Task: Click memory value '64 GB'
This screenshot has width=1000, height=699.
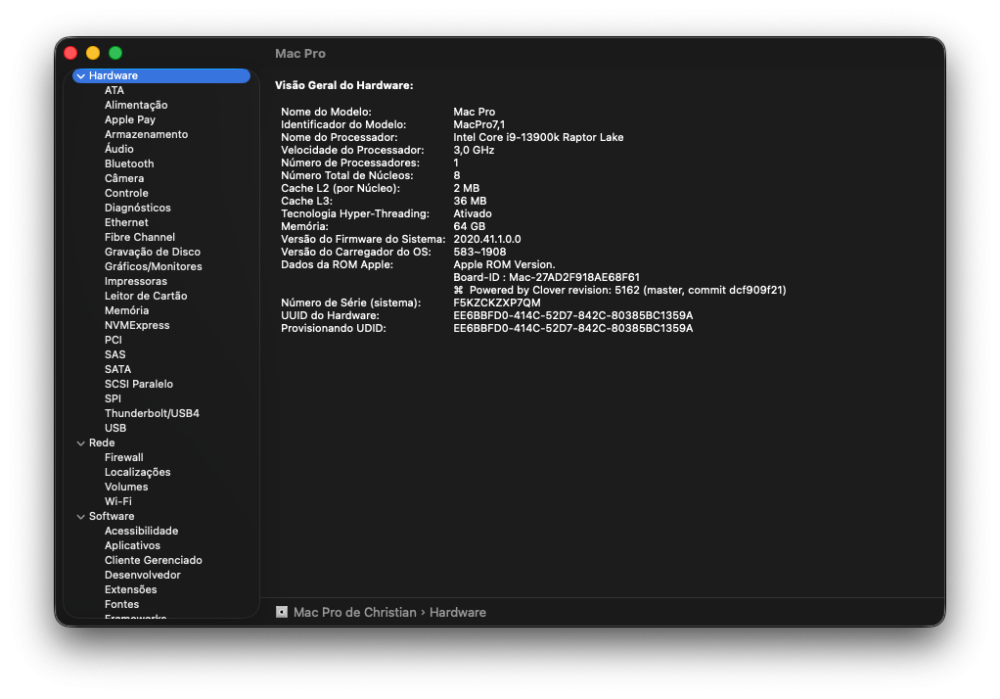Action: point(469,226)
